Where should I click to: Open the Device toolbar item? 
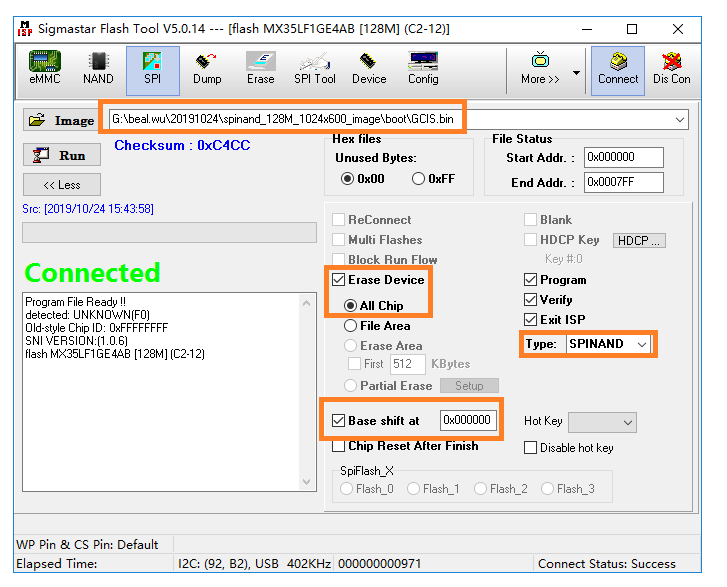[x=369, y=69]
